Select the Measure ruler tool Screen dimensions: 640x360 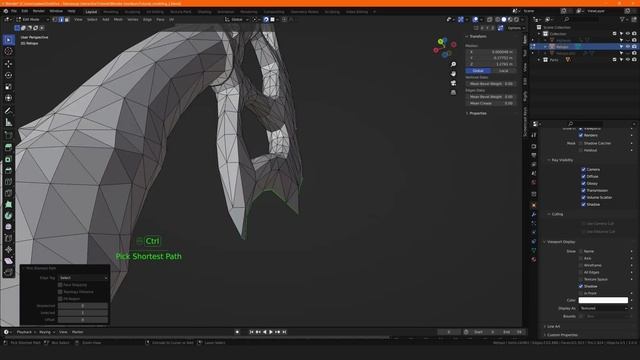(8, 122)
